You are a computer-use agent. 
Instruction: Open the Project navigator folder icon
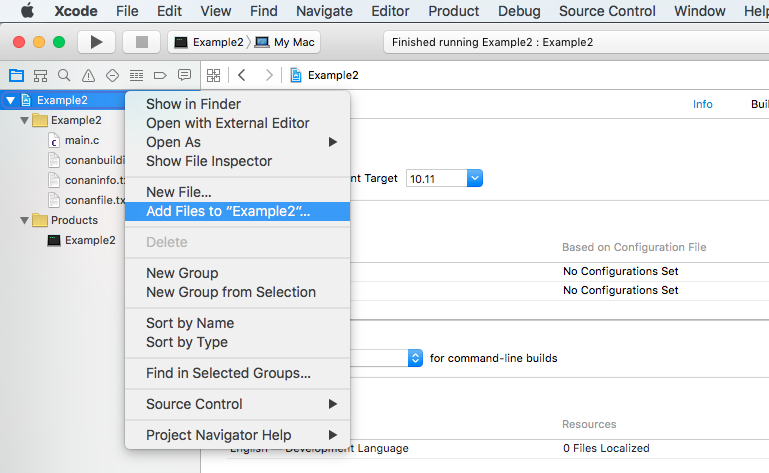coord(16,76)
